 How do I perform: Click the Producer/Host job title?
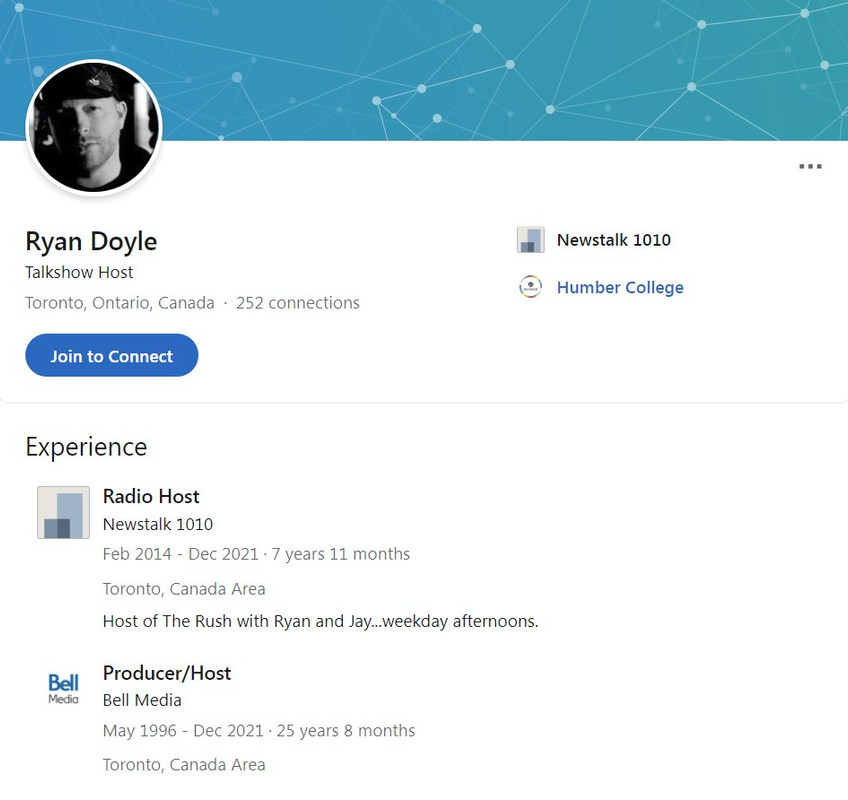[x=167, y=673]
